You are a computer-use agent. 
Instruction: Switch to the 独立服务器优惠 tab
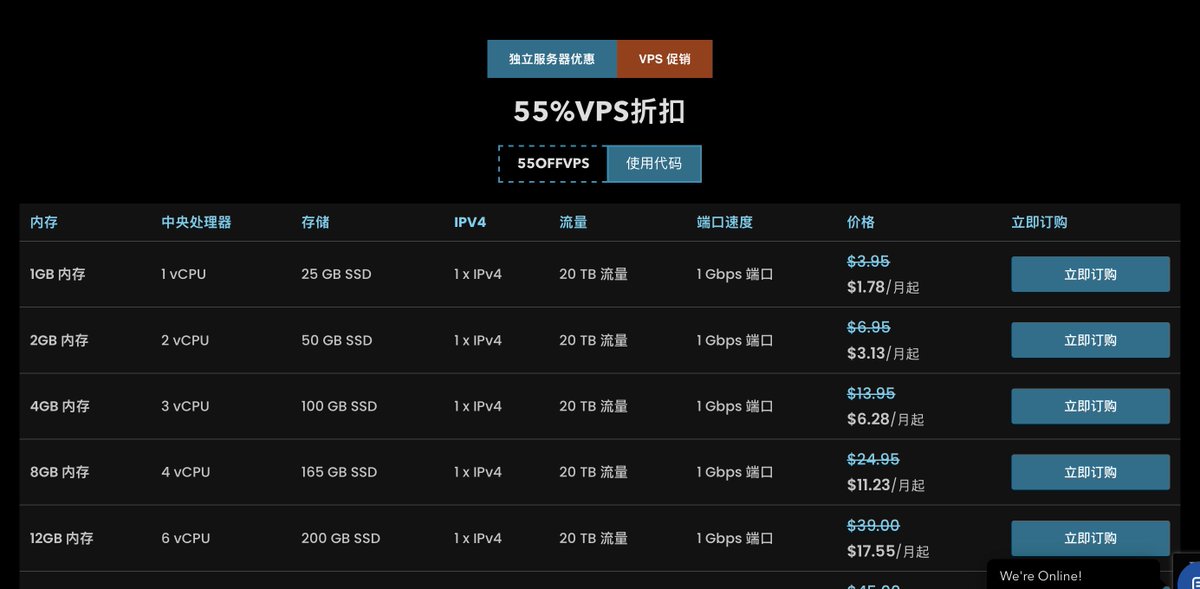tap(552, 59)
